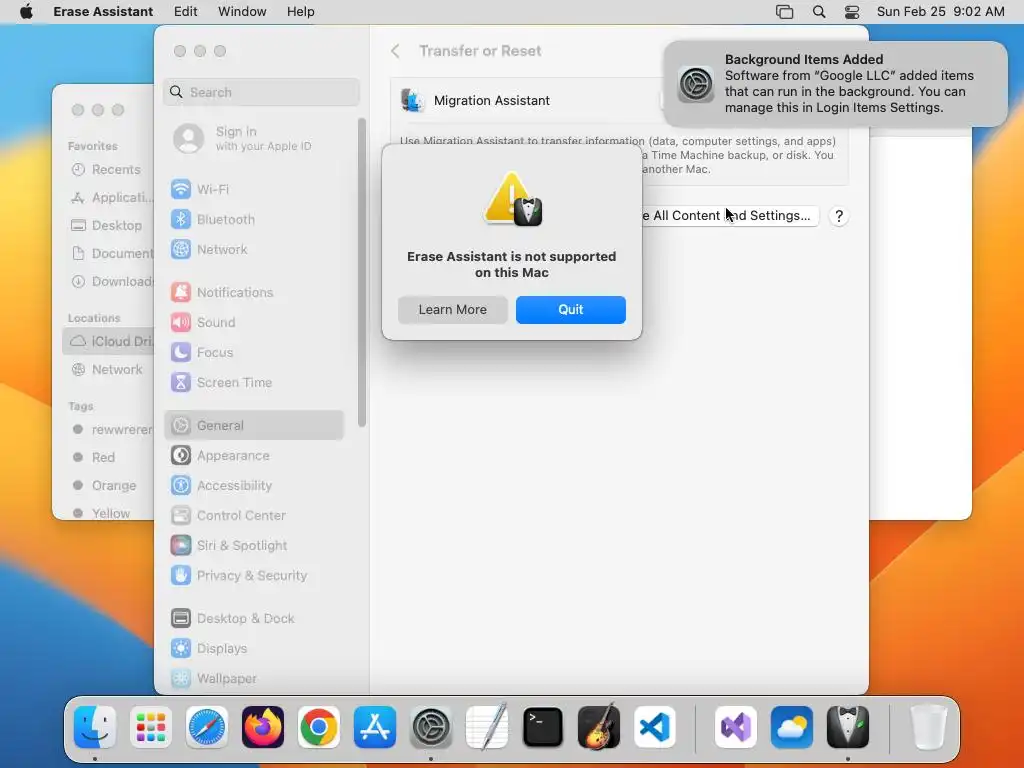
Task: Open Finder from the Dock
Action: [95, 727]
